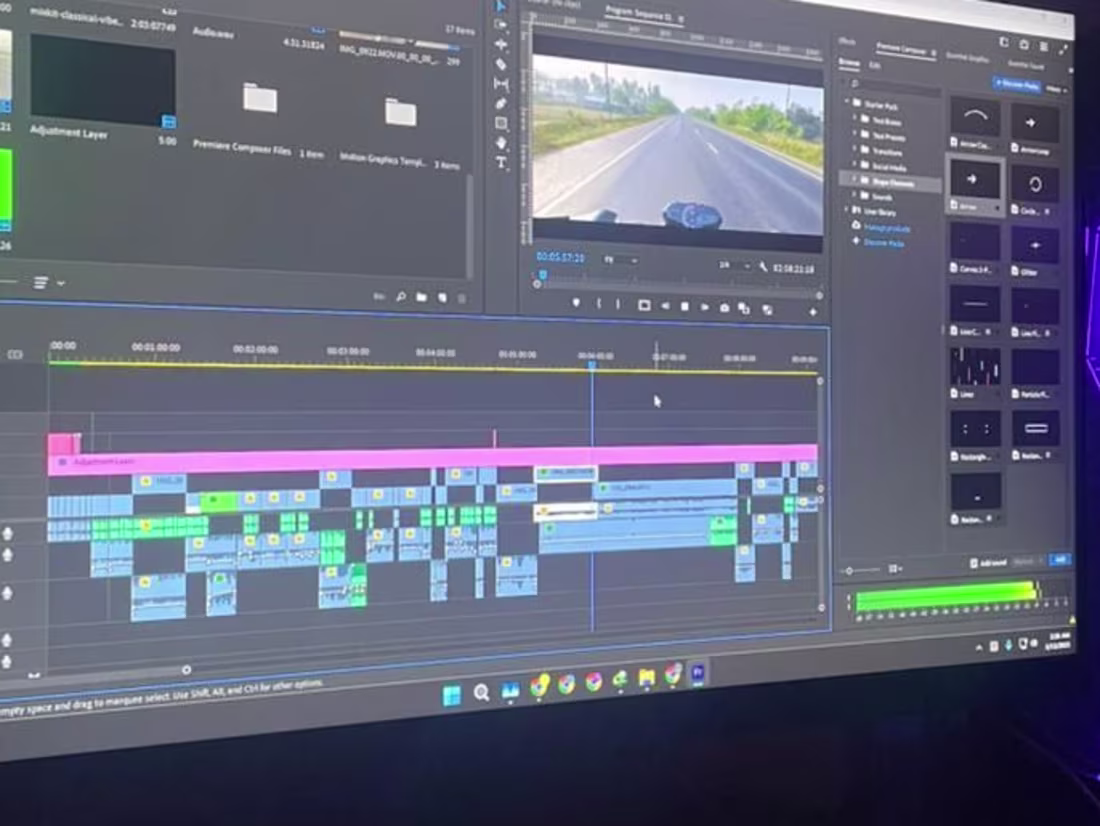Image resolution: width=1100 pixels, height=826 pixels.
Task: Expand the Social Media folder
Action: click(x=855, y=164)
